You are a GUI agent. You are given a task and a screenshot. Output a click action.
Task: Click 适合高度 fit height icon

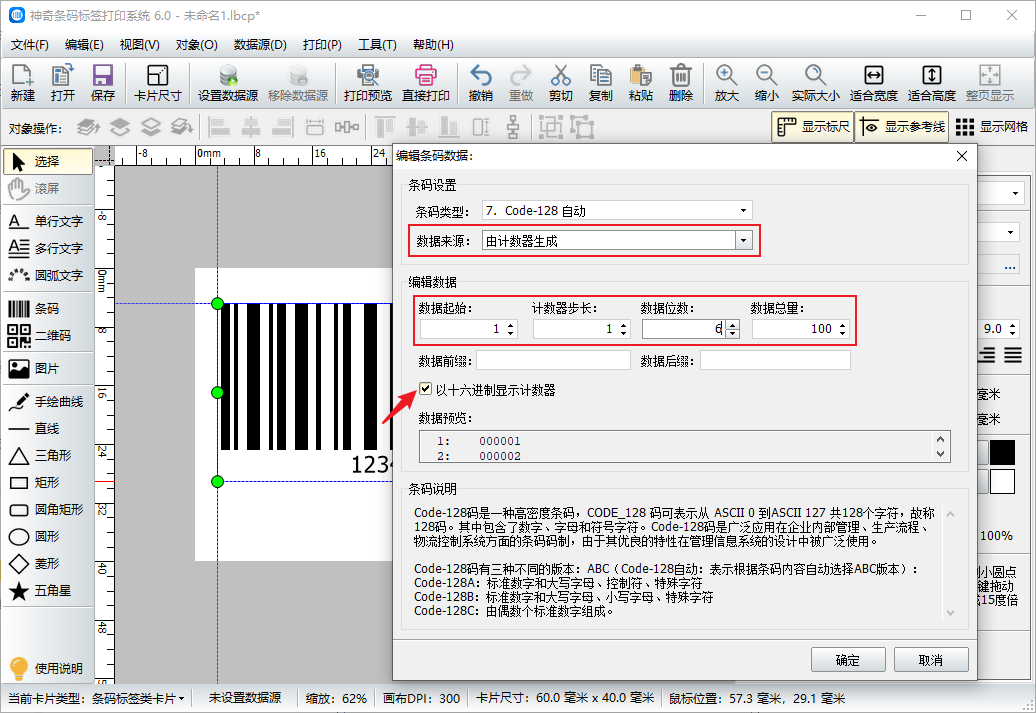click(932, 83)
